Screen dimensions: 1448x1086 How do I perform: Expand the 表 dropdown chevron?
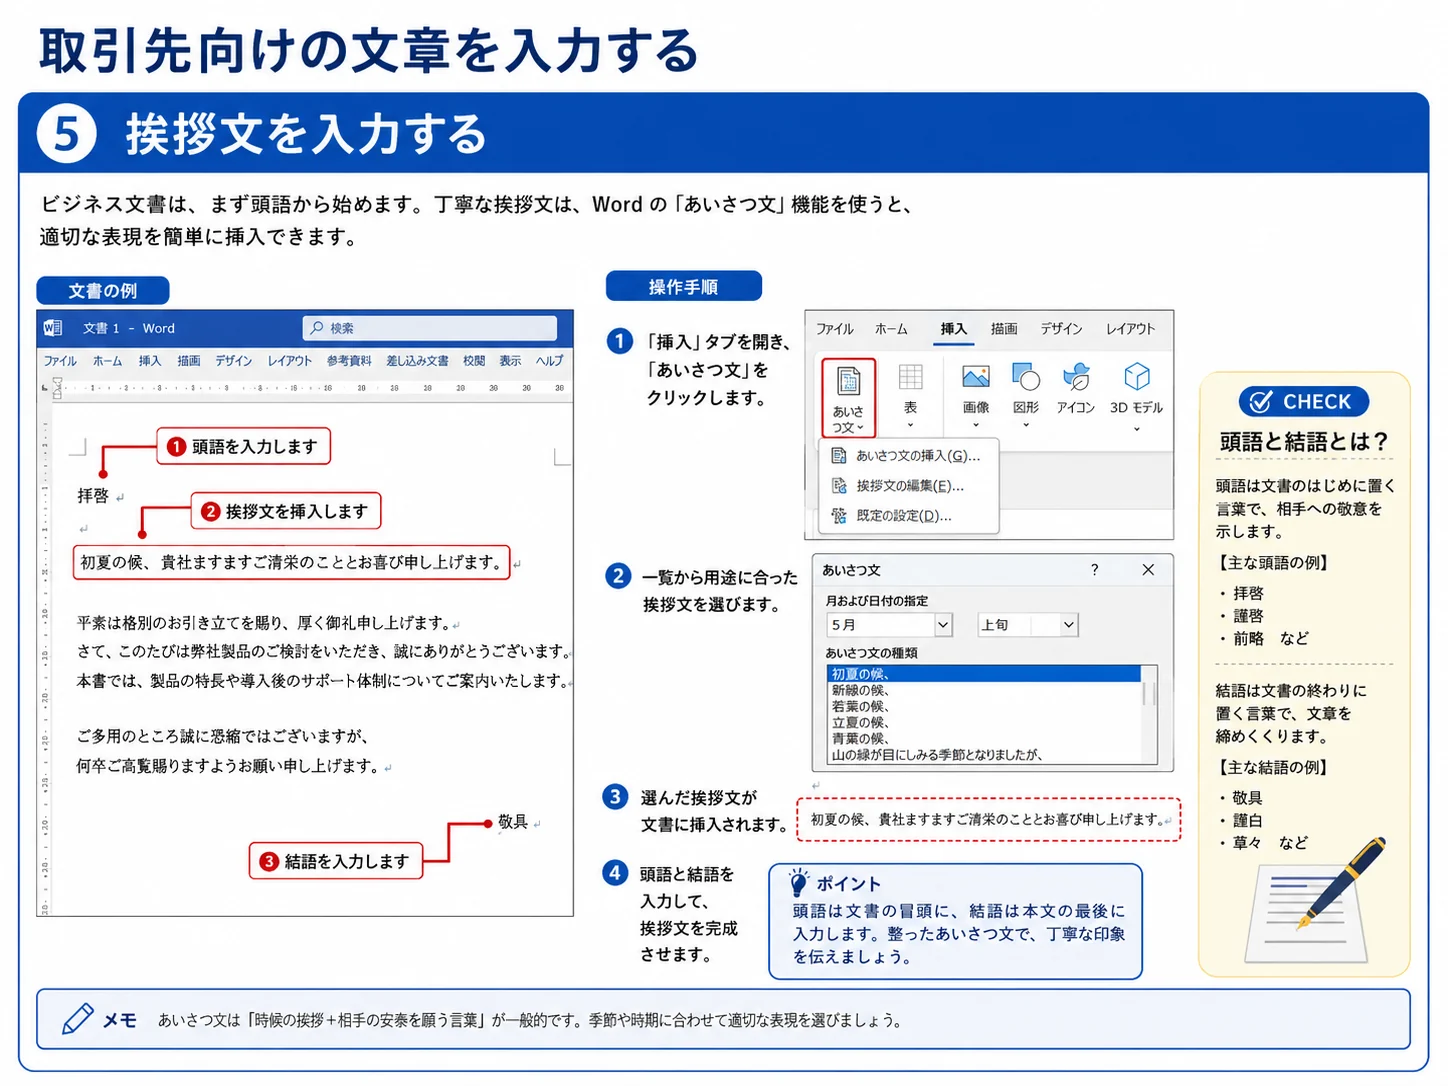(x=910, y=425)
